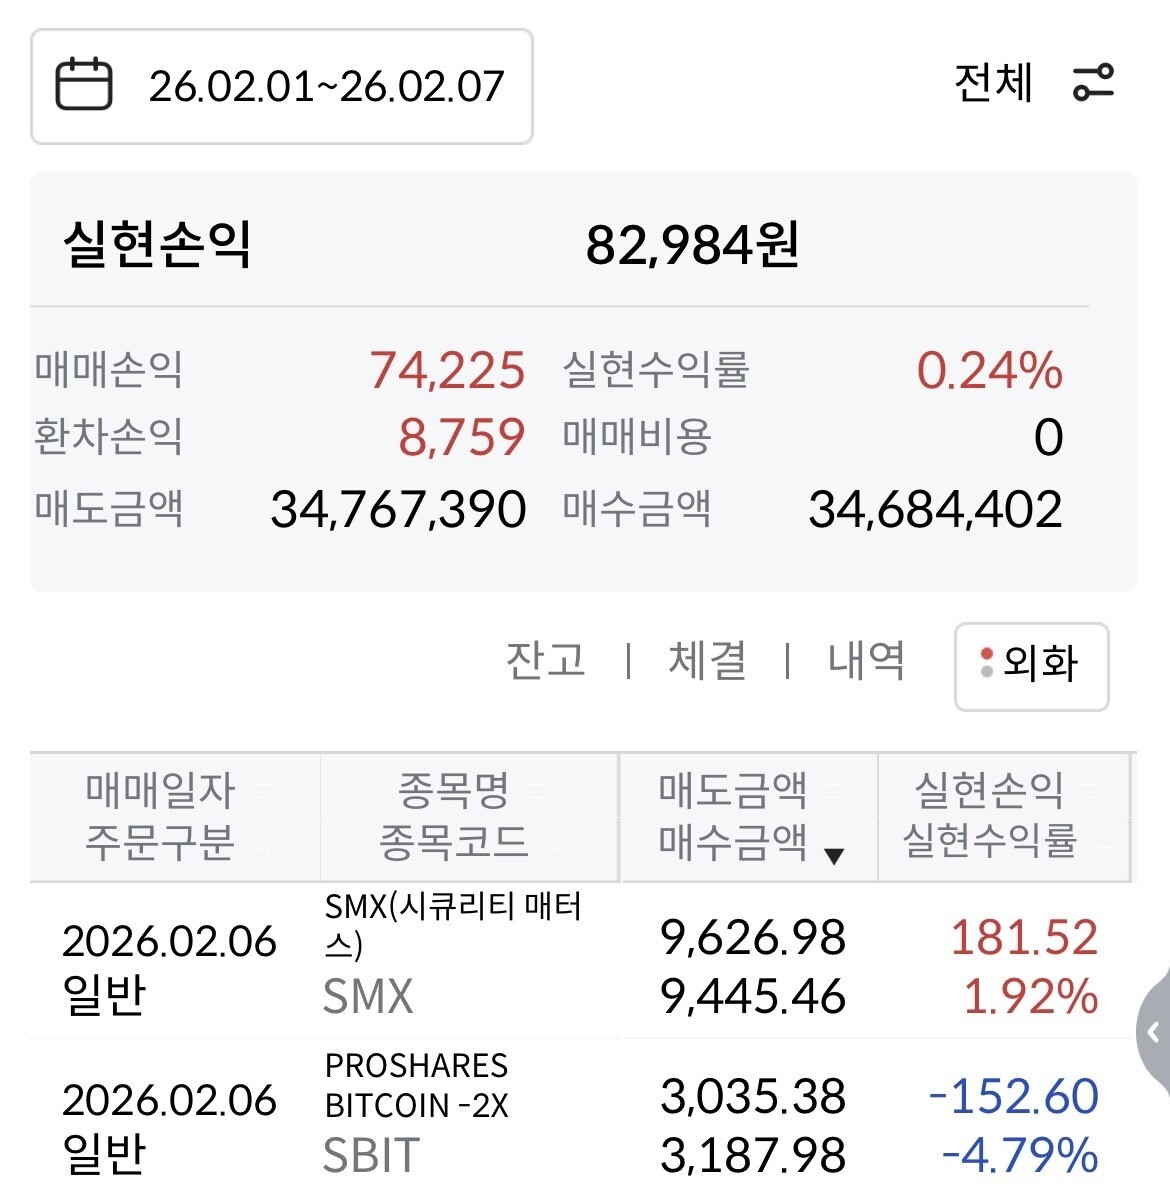This screenshot has width=1170, height=1187.
Task: Click the calendar icon in date selector
Action: click(x=84, y=84)
